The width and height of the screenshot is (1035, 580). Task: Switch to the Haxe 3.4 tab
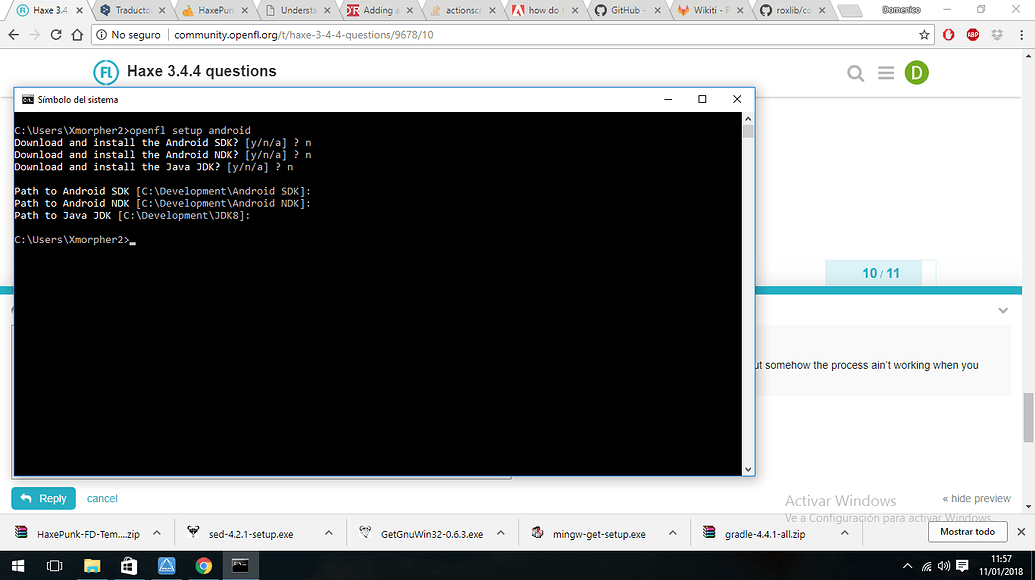[x=50, y=11]
